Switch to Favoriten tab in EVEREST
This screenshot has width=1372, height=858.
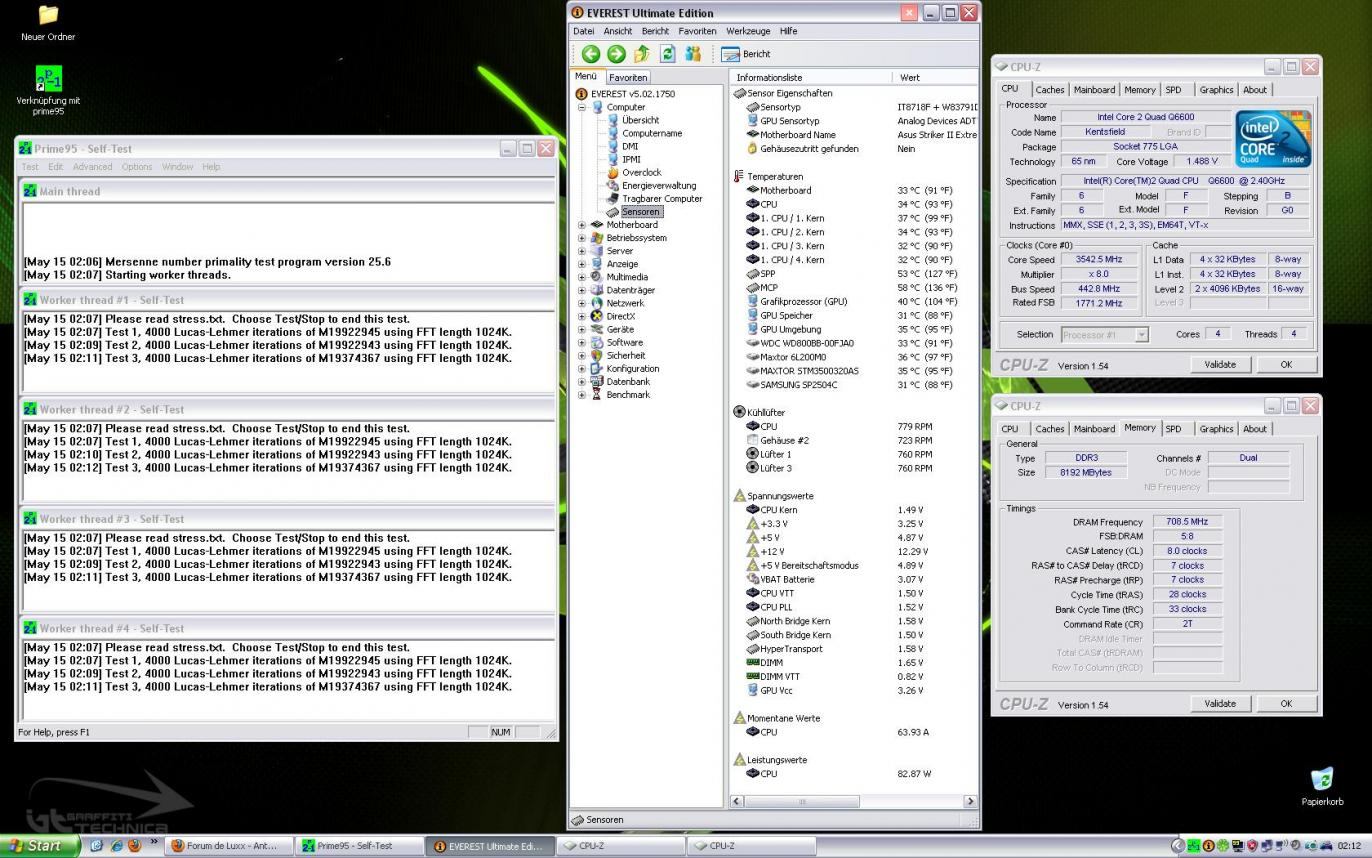click(x=628, y=77)
